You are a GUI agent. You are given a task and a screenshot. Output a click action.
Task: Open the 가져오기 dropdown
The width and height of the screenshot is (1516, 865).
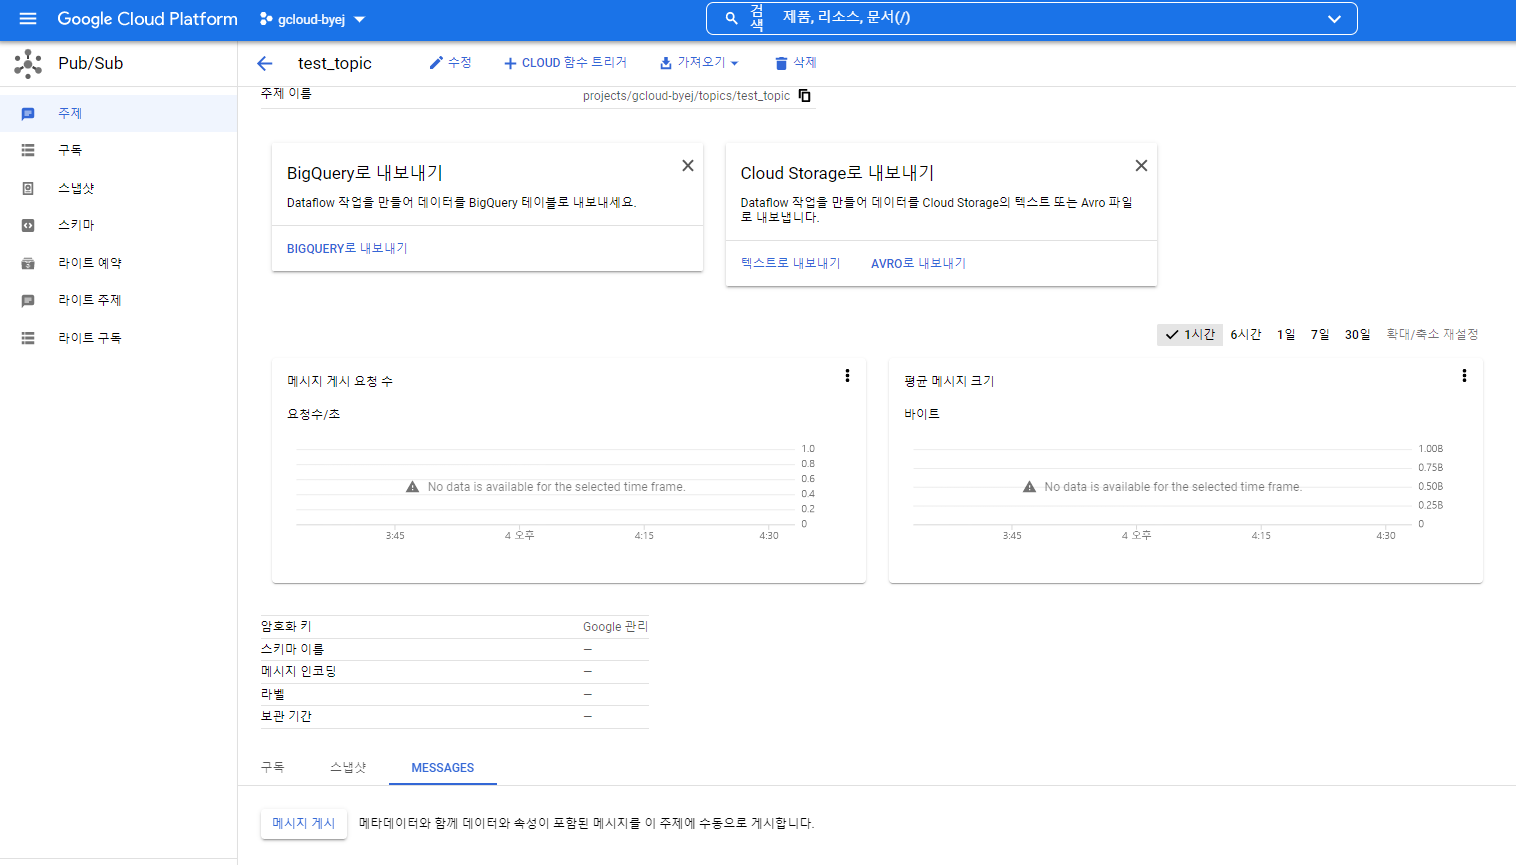[x=699, y=63]
